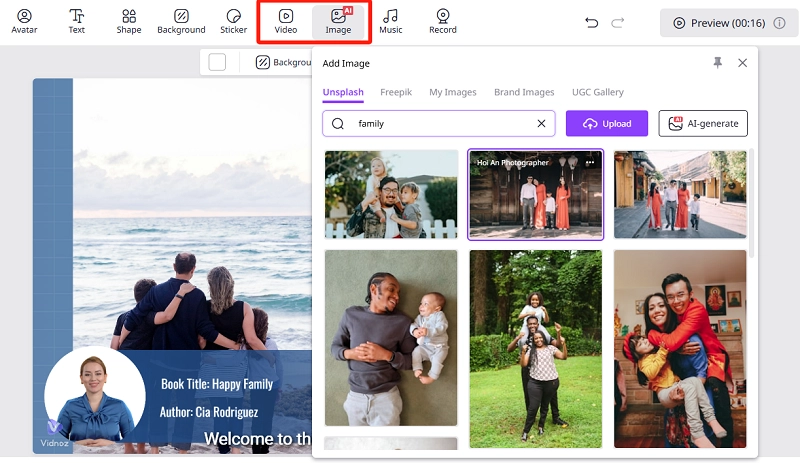Close the Add Image panel
This screenshot has height=463, width=800.
coord(742,63)
